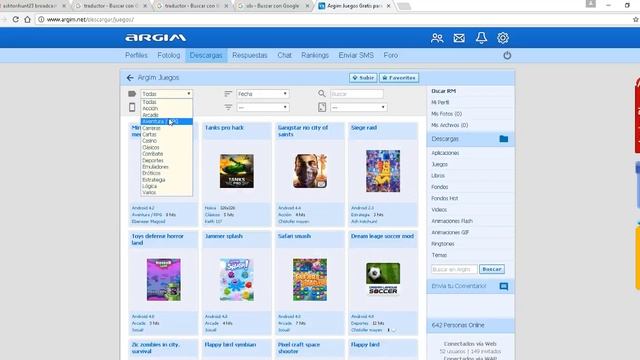Open the notifications bell icon
Image resolution: width=640 pixels, height=360 pixels.
coord(481,38)
